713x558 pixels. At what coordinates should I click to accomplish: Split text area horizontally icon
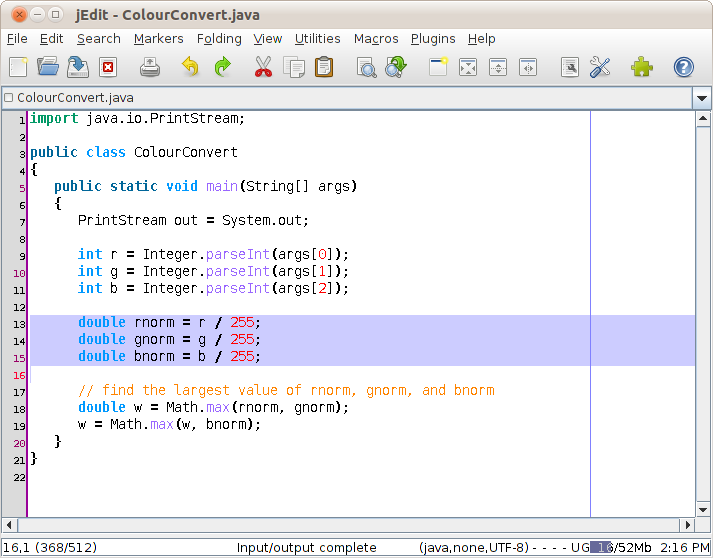point(498,67)
